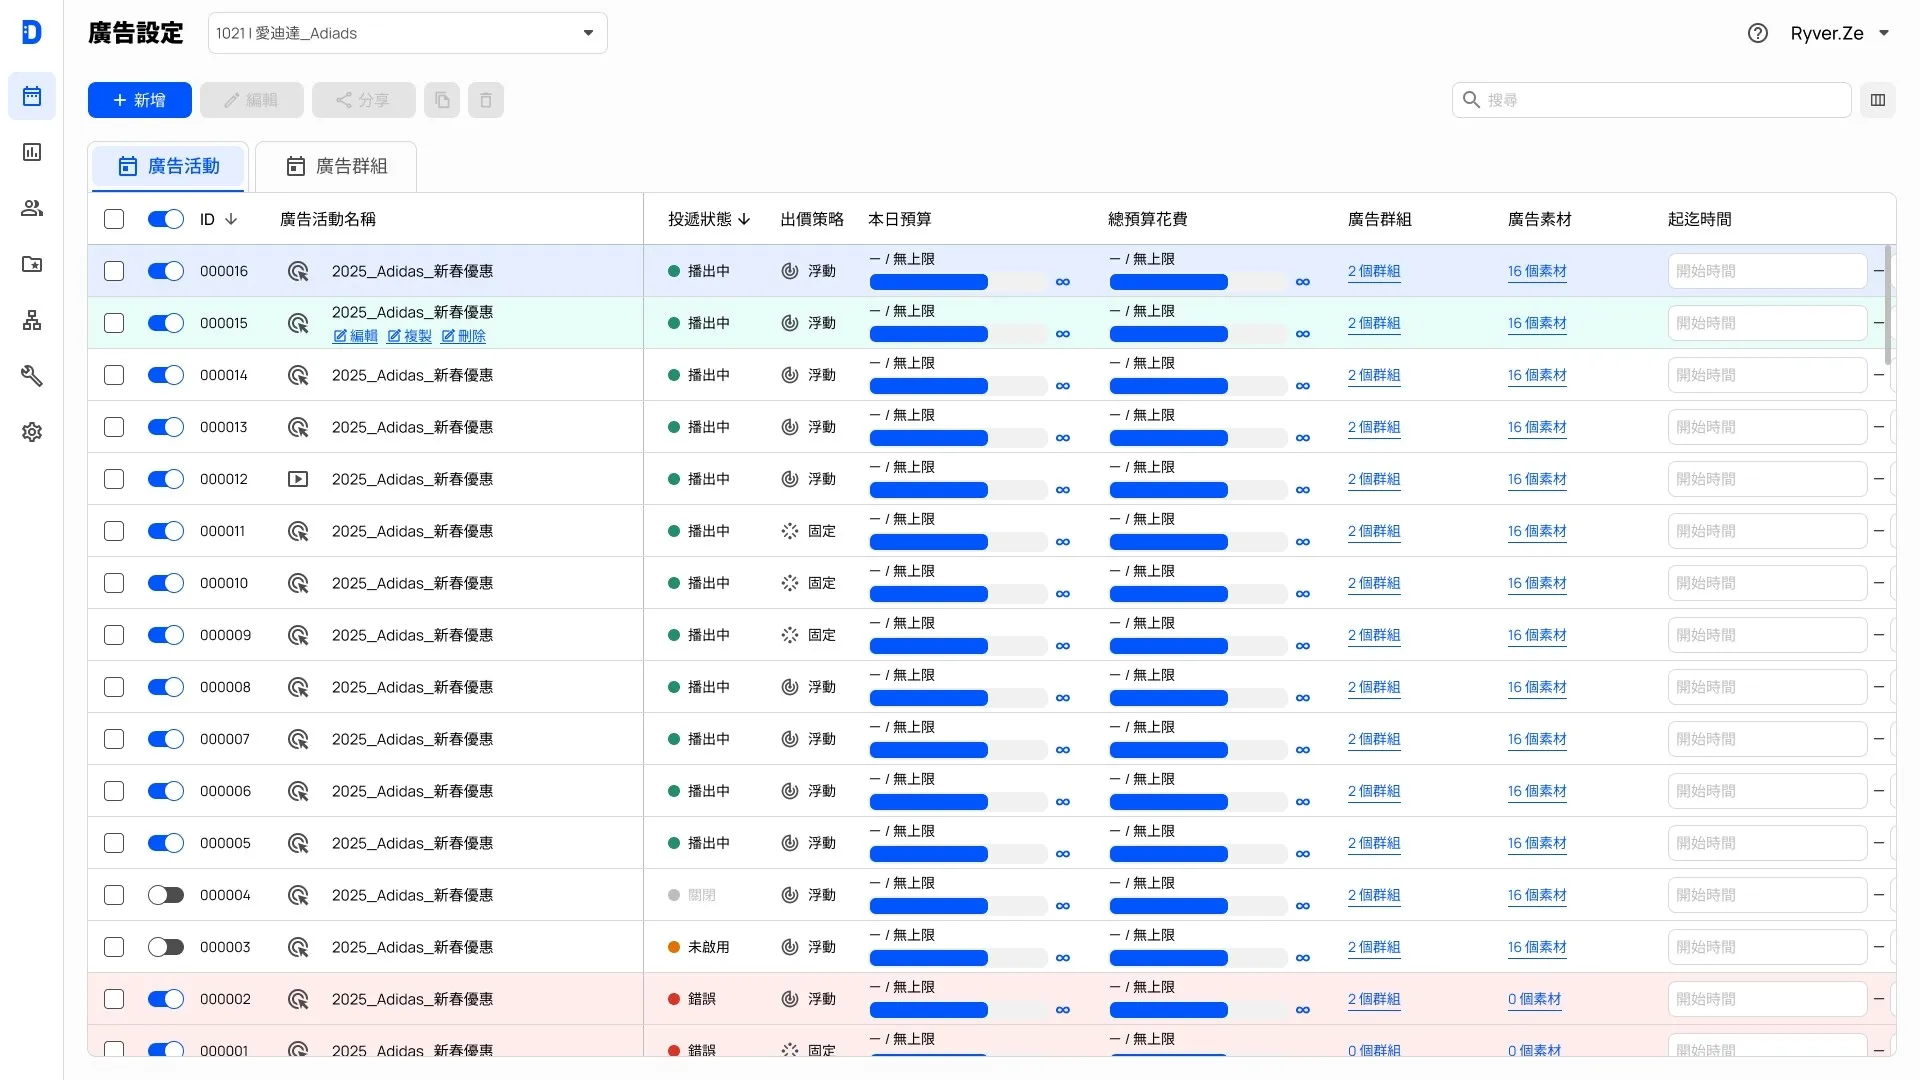1920x1080 pixels.
Task: Open the reports chart icon in sidebar
Action: click(x=32, y=152)
